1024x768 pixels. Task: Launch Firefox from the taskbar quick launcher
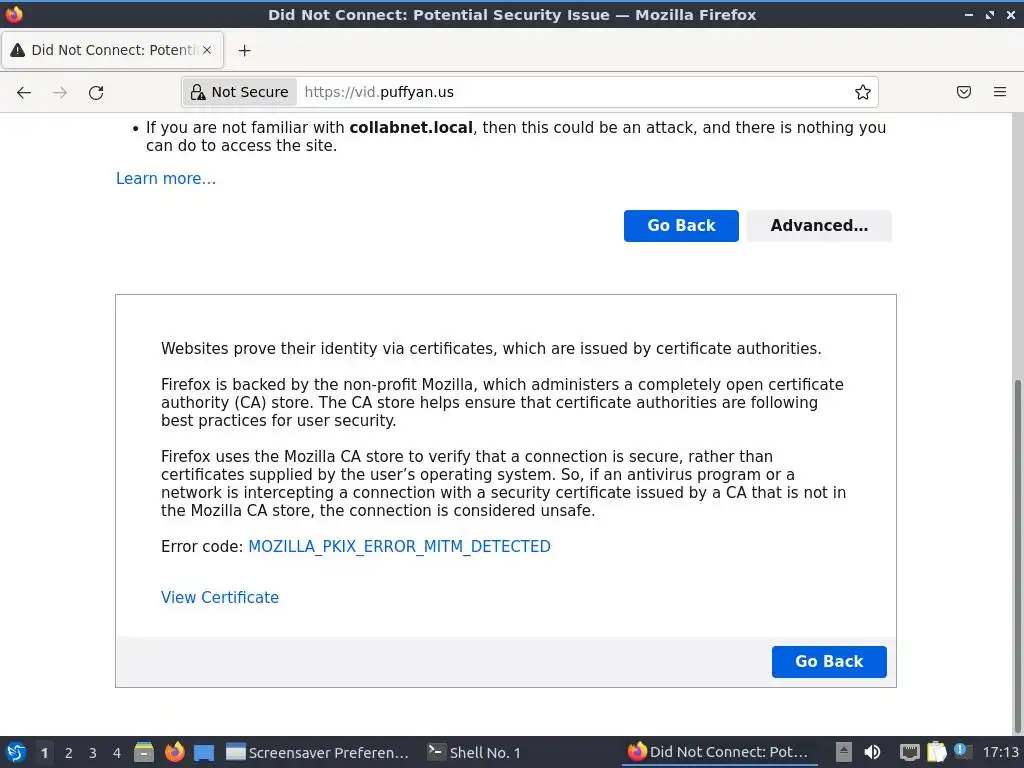174,752
